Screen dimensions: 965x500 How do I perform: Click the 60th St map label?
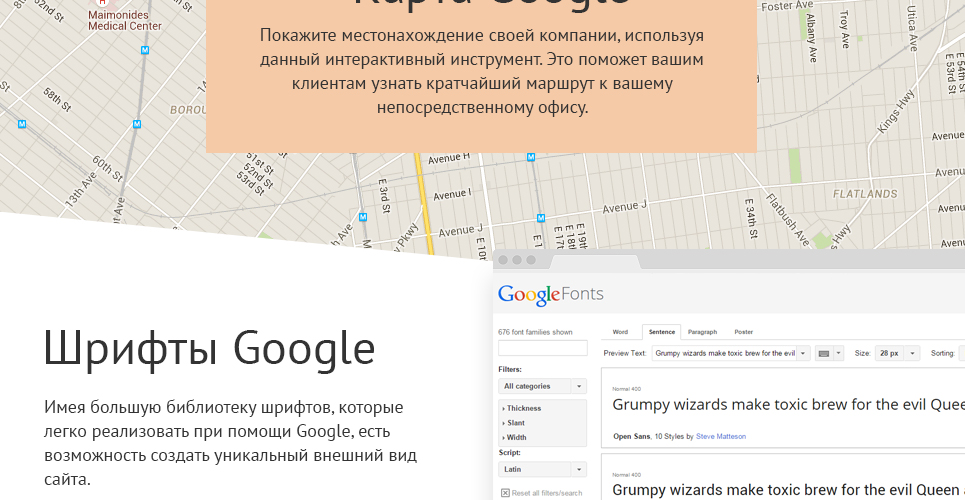107,168
